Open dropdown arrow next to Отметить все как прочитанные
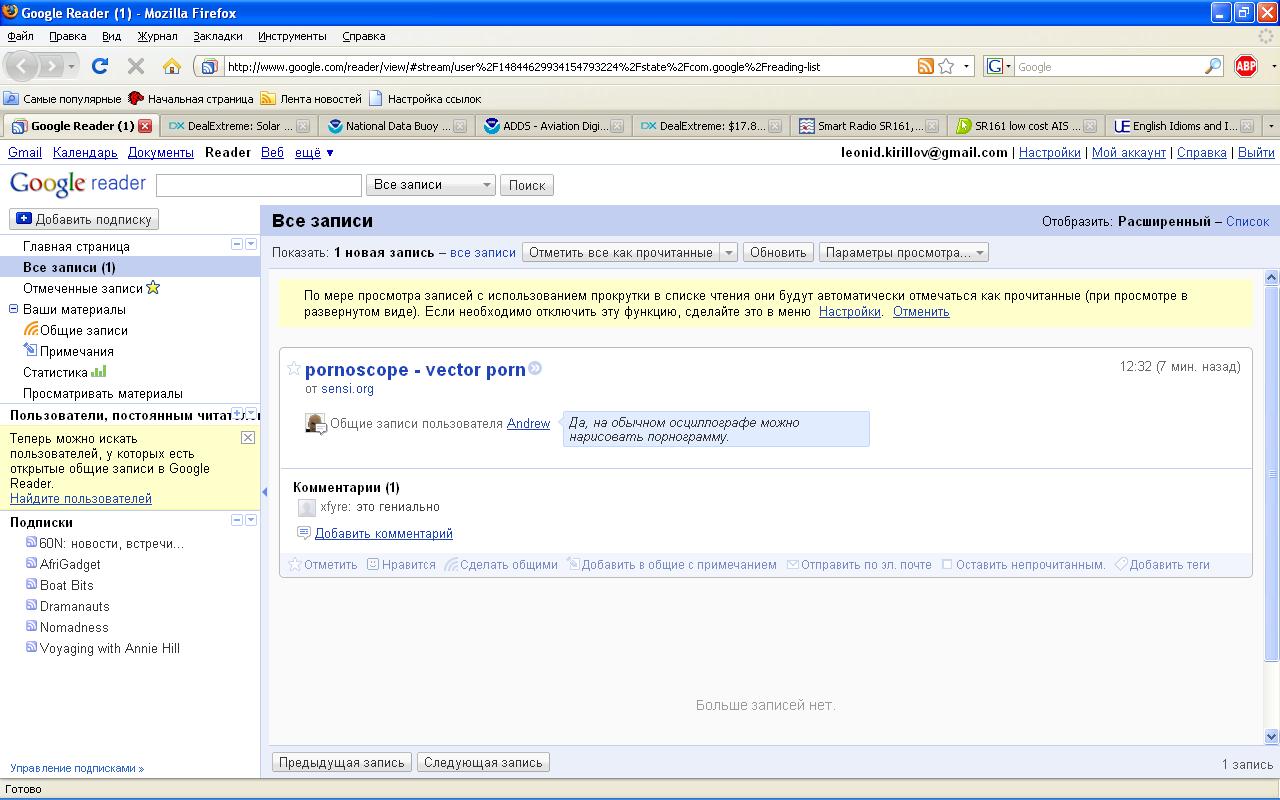Viewport: 1280px width, 800px height. click(x=728, y=252)
